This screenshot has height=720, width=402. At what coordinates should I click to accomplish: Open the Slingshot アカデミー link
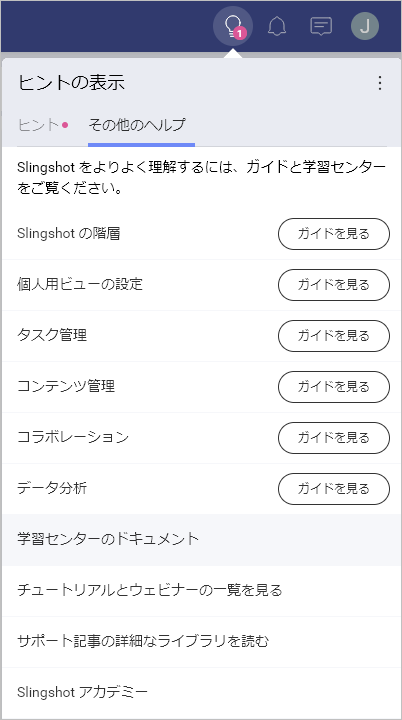pos(82,692)
